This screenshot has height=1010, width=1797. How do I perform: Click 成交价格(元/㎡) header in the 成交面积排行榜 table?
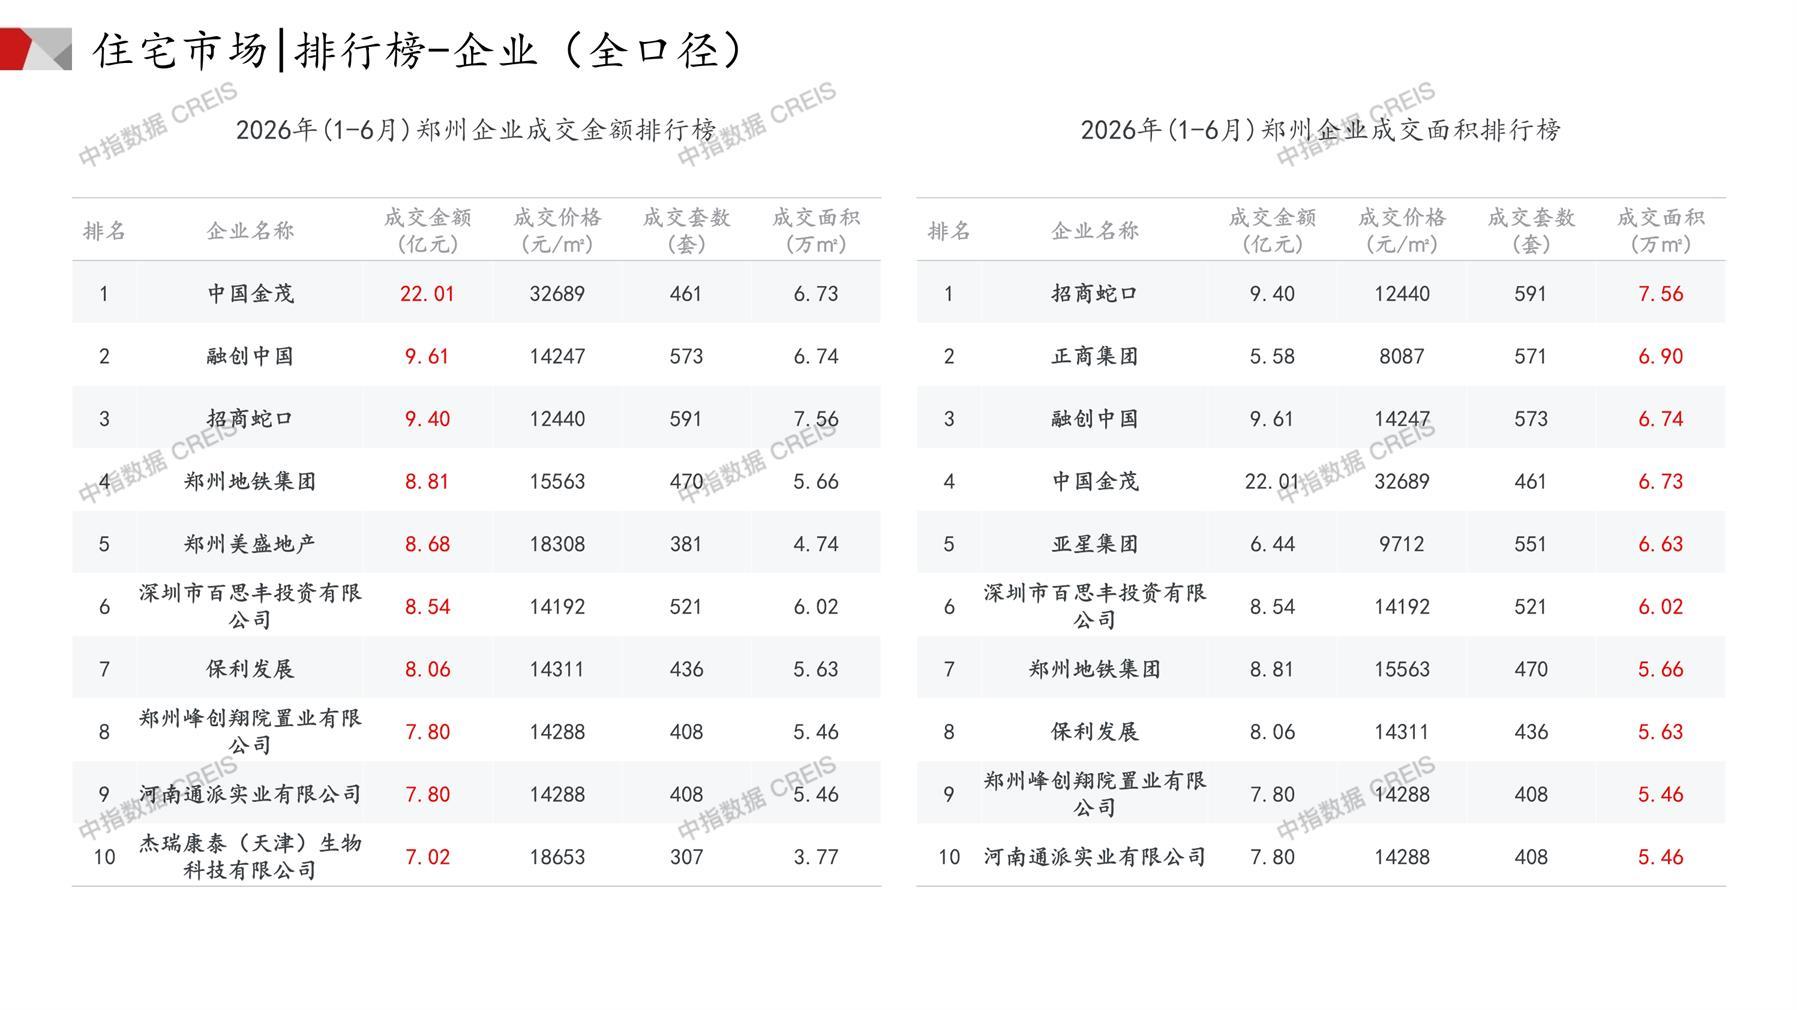(1402, 231)
